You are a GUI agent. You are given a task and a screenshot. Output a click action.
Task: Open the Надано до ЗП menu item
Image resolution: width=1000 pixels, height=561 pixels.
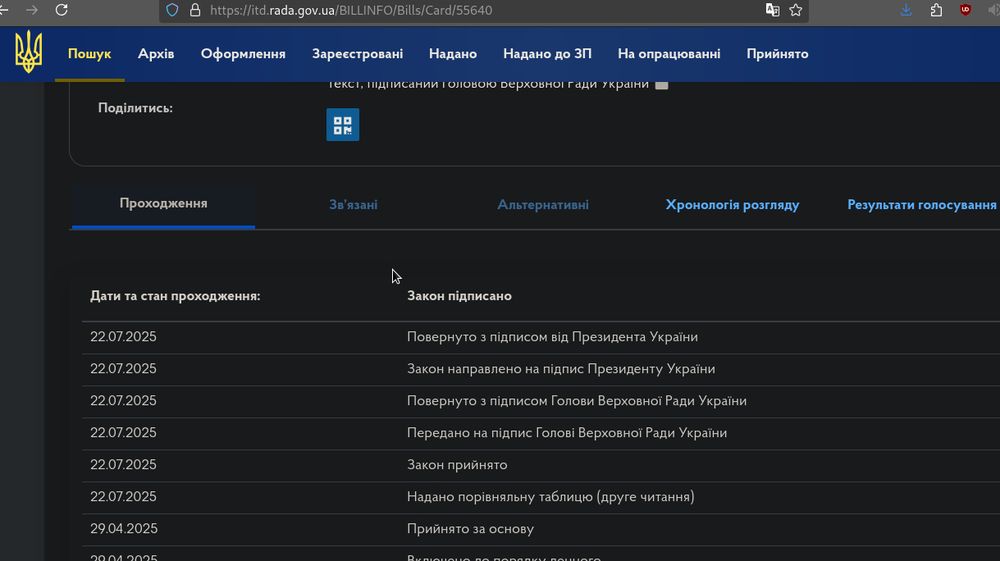(547, 54)
